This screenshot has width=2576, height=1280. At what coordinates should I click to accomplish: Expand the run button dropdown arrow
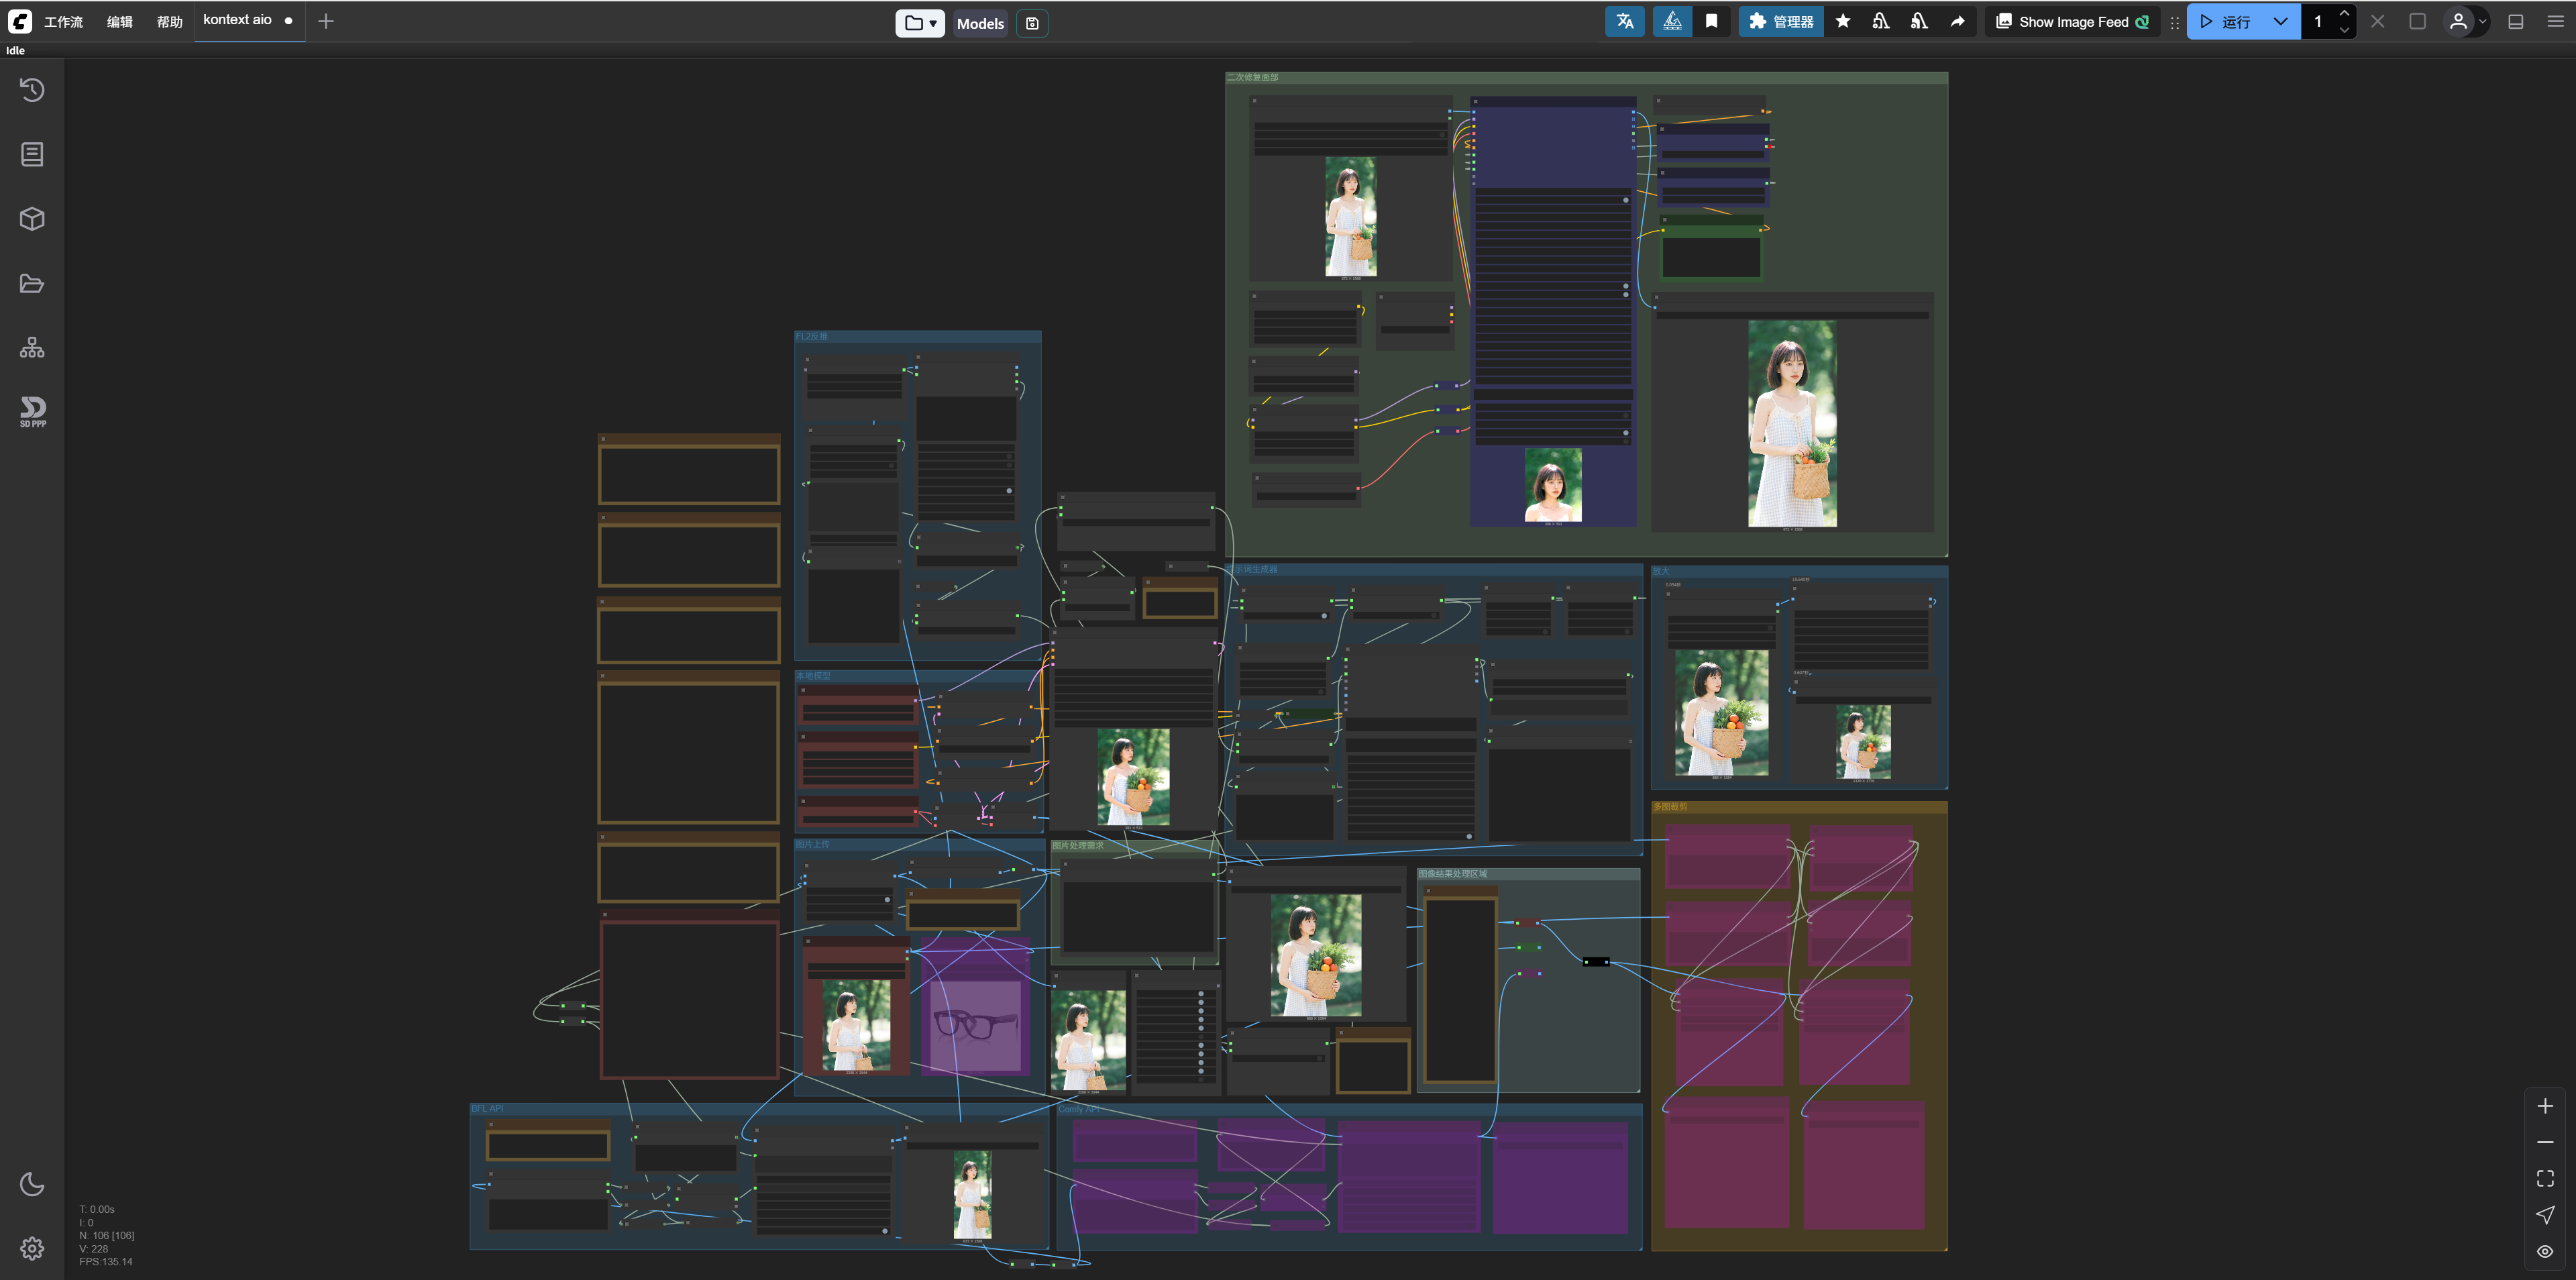coord(2280,22)
